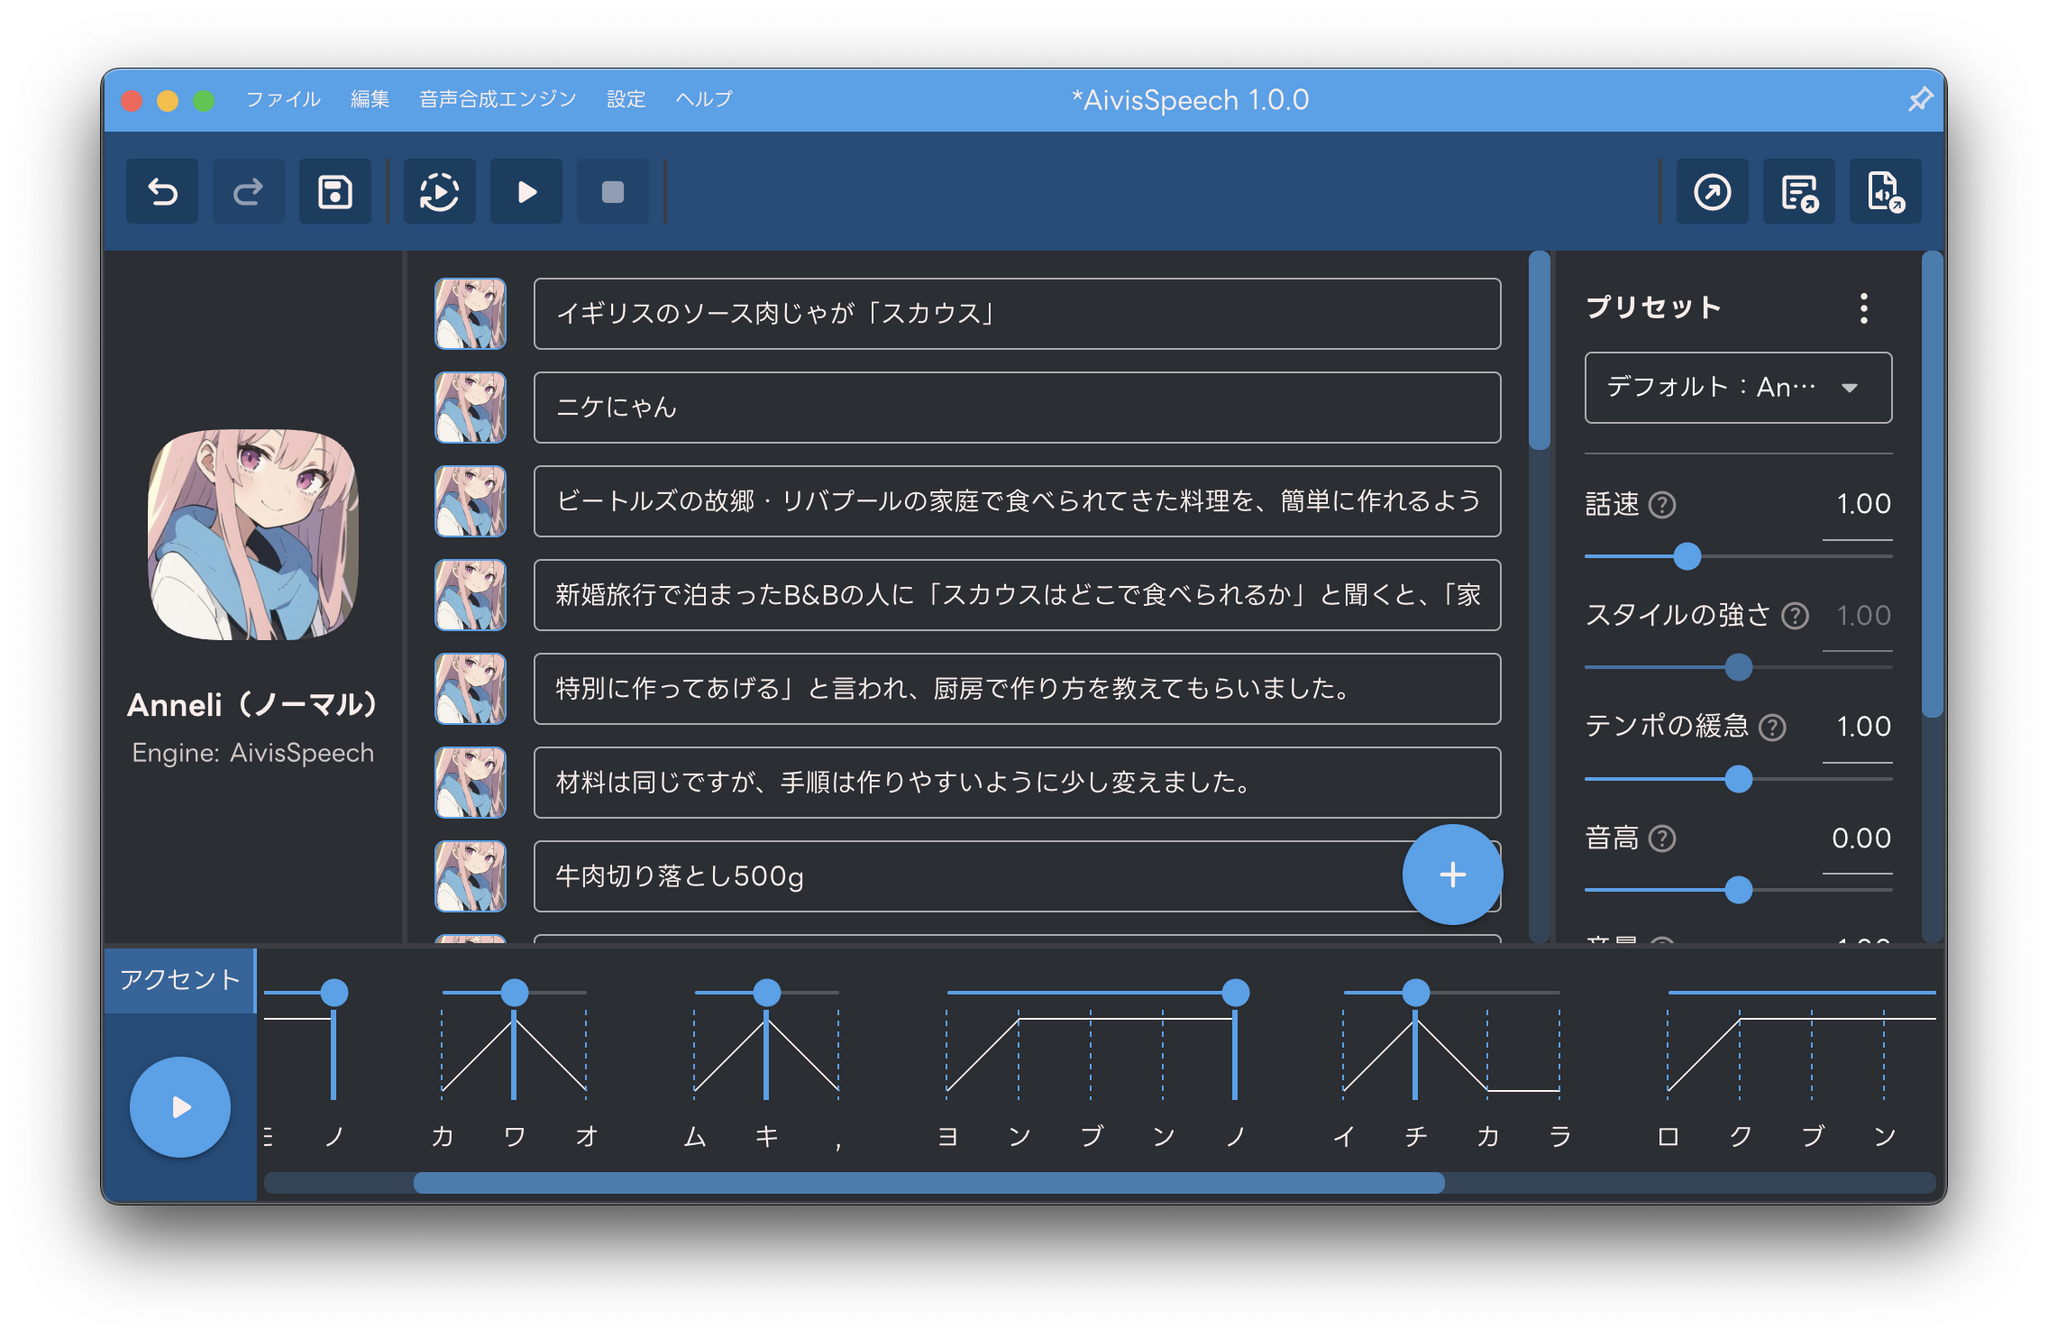This screenshot has height=1338, width=2048.
Task: Click the Anneli（ノーマル） name label
Action: click(x=253, y=705)
